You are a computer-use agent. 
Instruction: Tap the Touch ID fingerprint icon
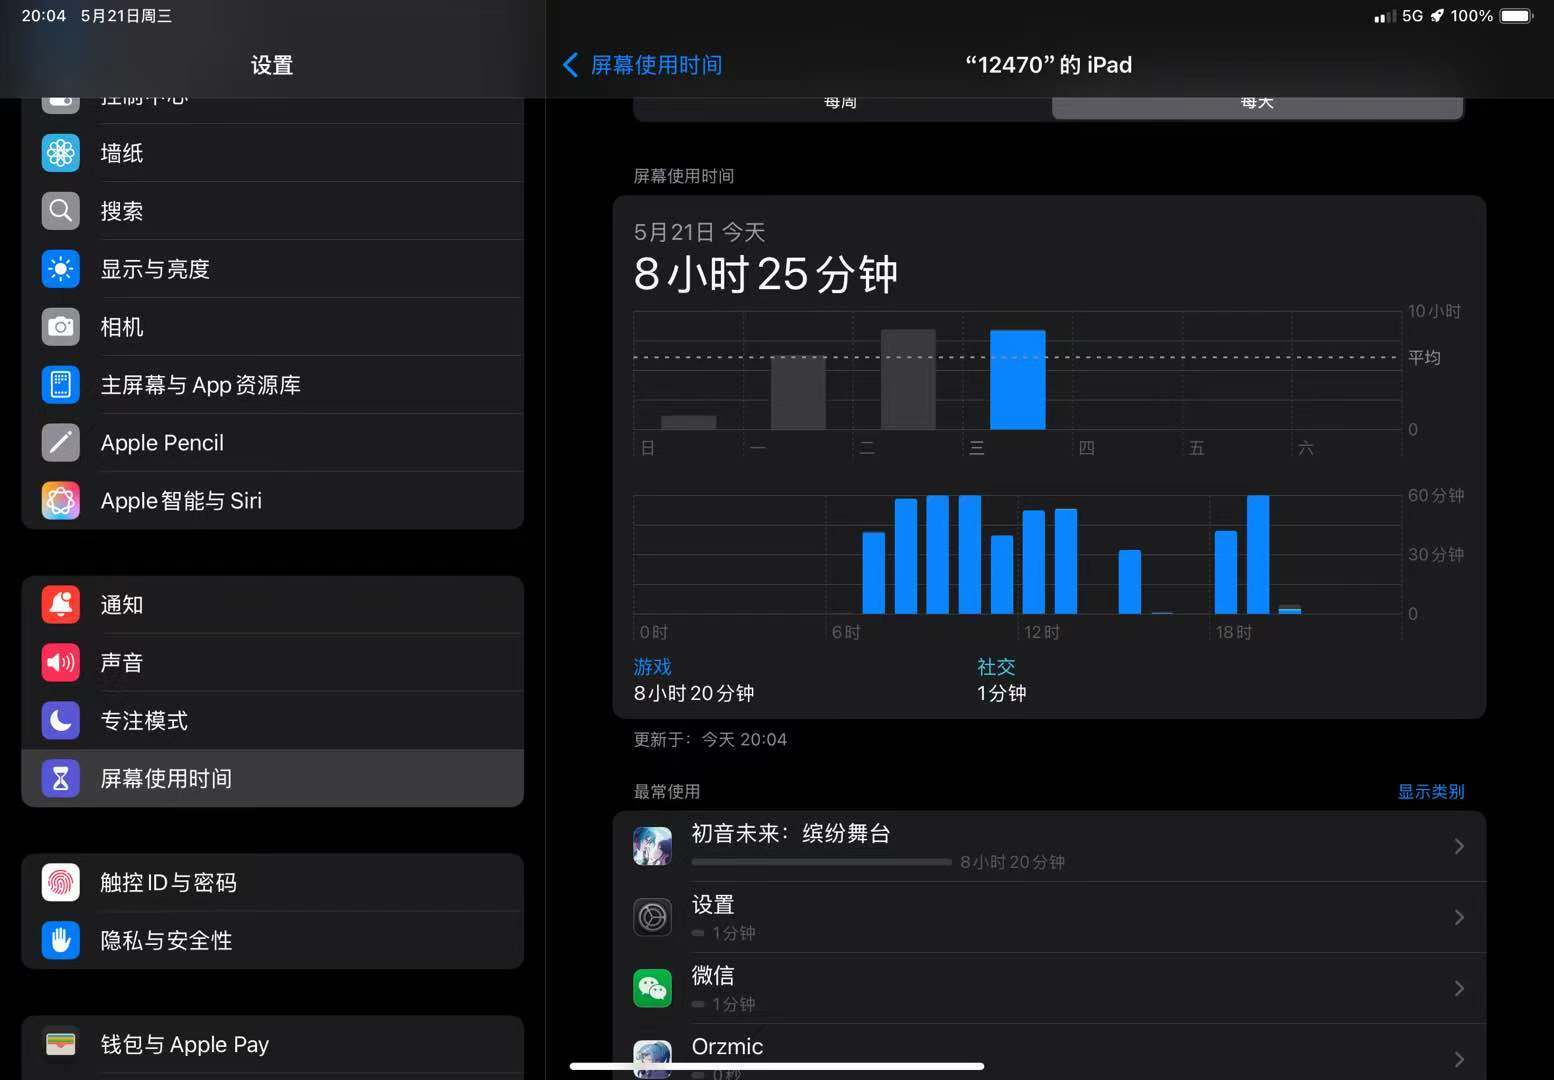tap(61, 883)
